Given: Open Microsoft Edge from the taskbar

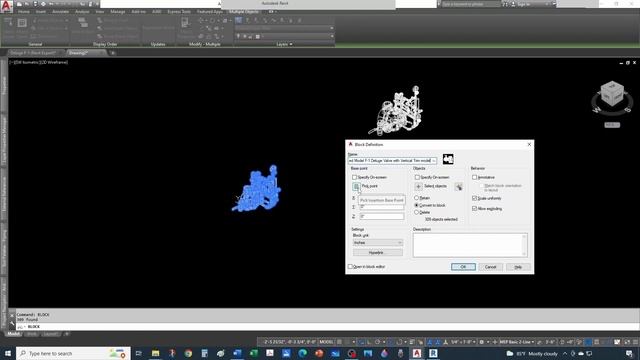Looking at the screenshot, I should pos(302,353).
